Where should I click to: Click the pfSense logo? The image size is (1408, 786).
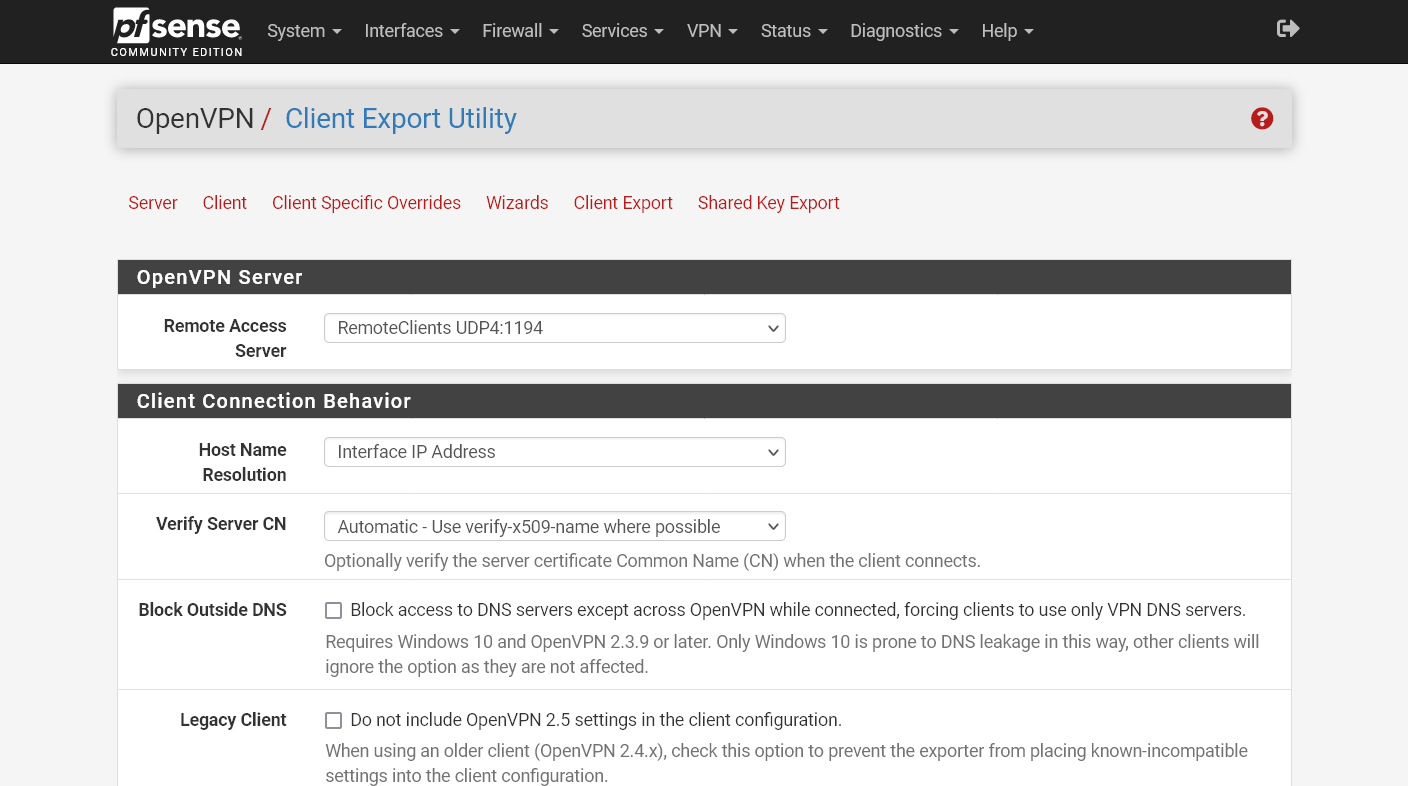(176, 29)
